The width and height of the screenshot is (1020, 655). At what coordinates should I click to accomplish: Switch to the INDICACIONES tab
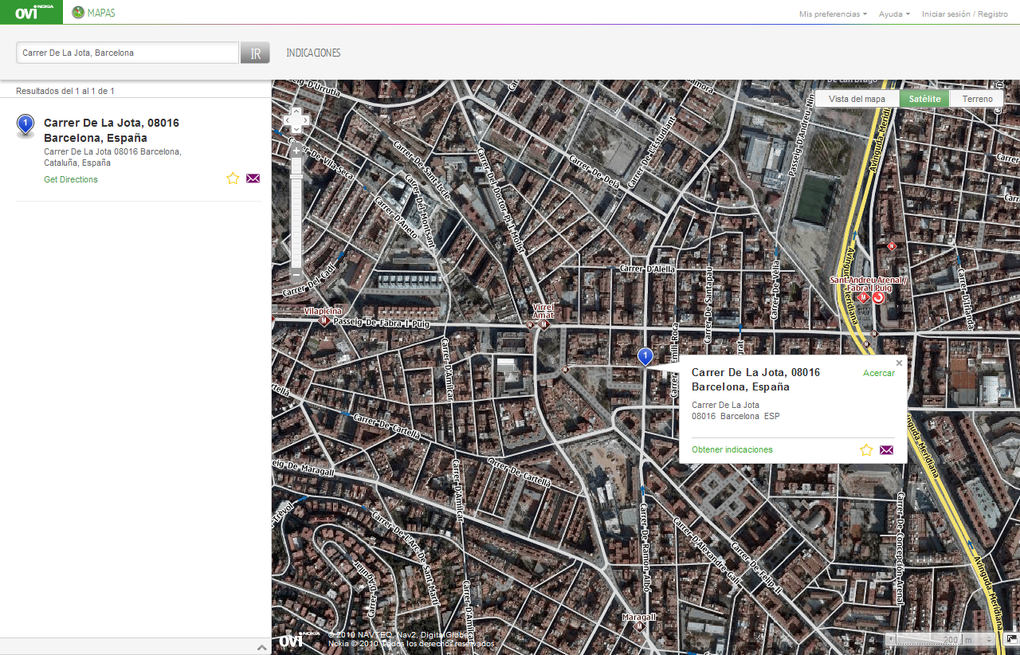(313, 52)
